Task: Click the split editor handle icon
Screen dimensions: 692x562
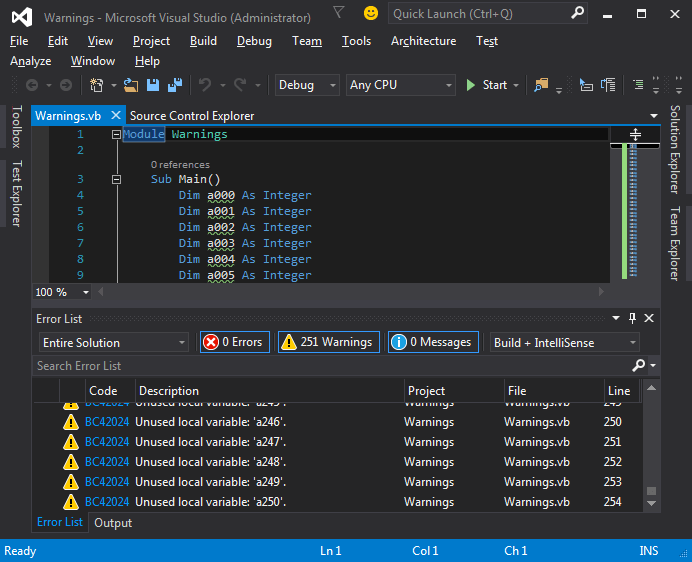Action: 635,134
